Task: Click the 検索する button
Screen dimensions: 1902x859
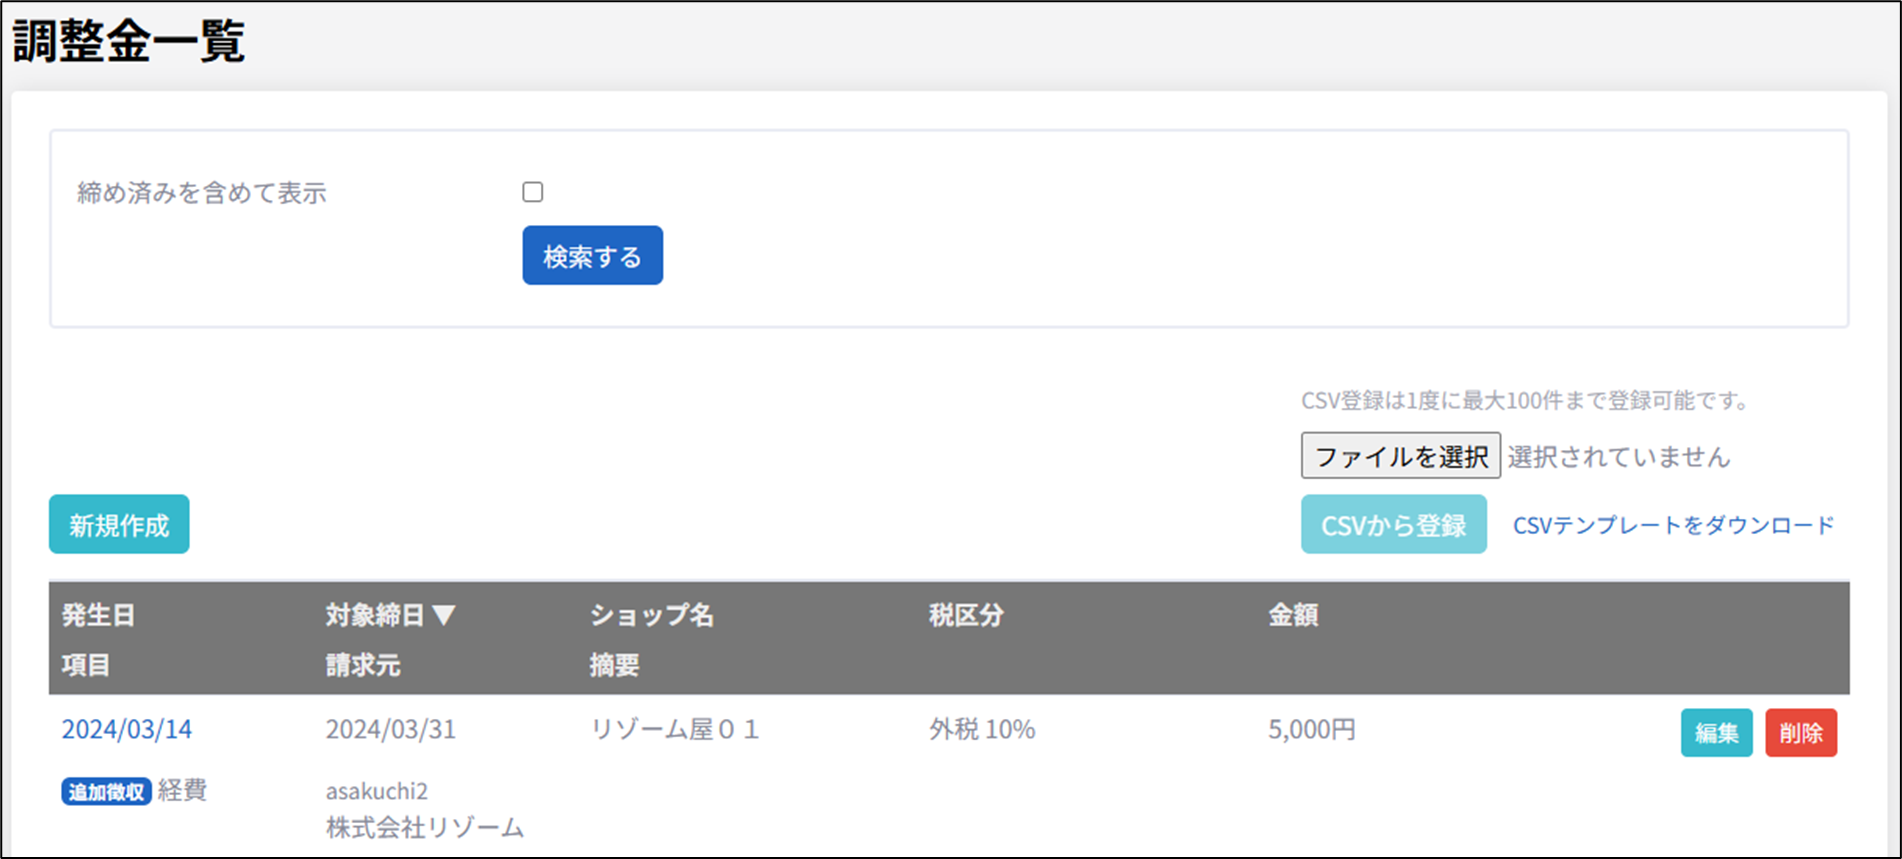Action: point(592,256)
